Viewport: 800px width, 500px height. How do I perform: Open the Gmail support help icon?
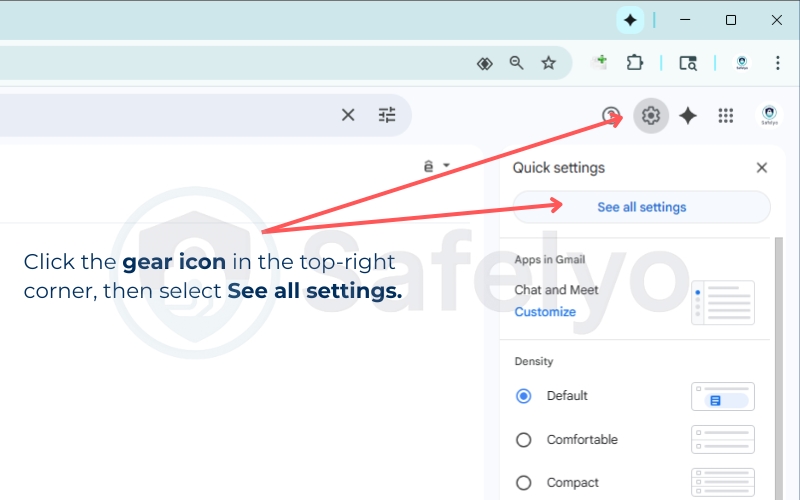pos(611,116)
